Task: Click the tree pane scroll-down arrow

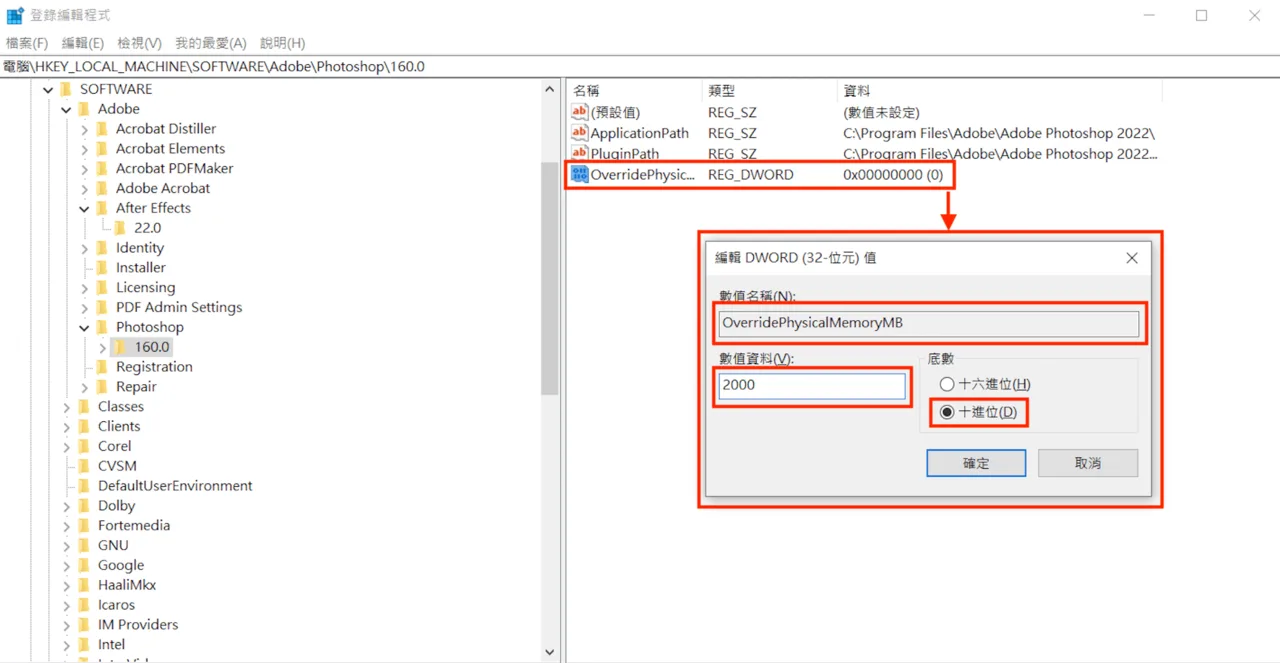Action: coord(550,652)
